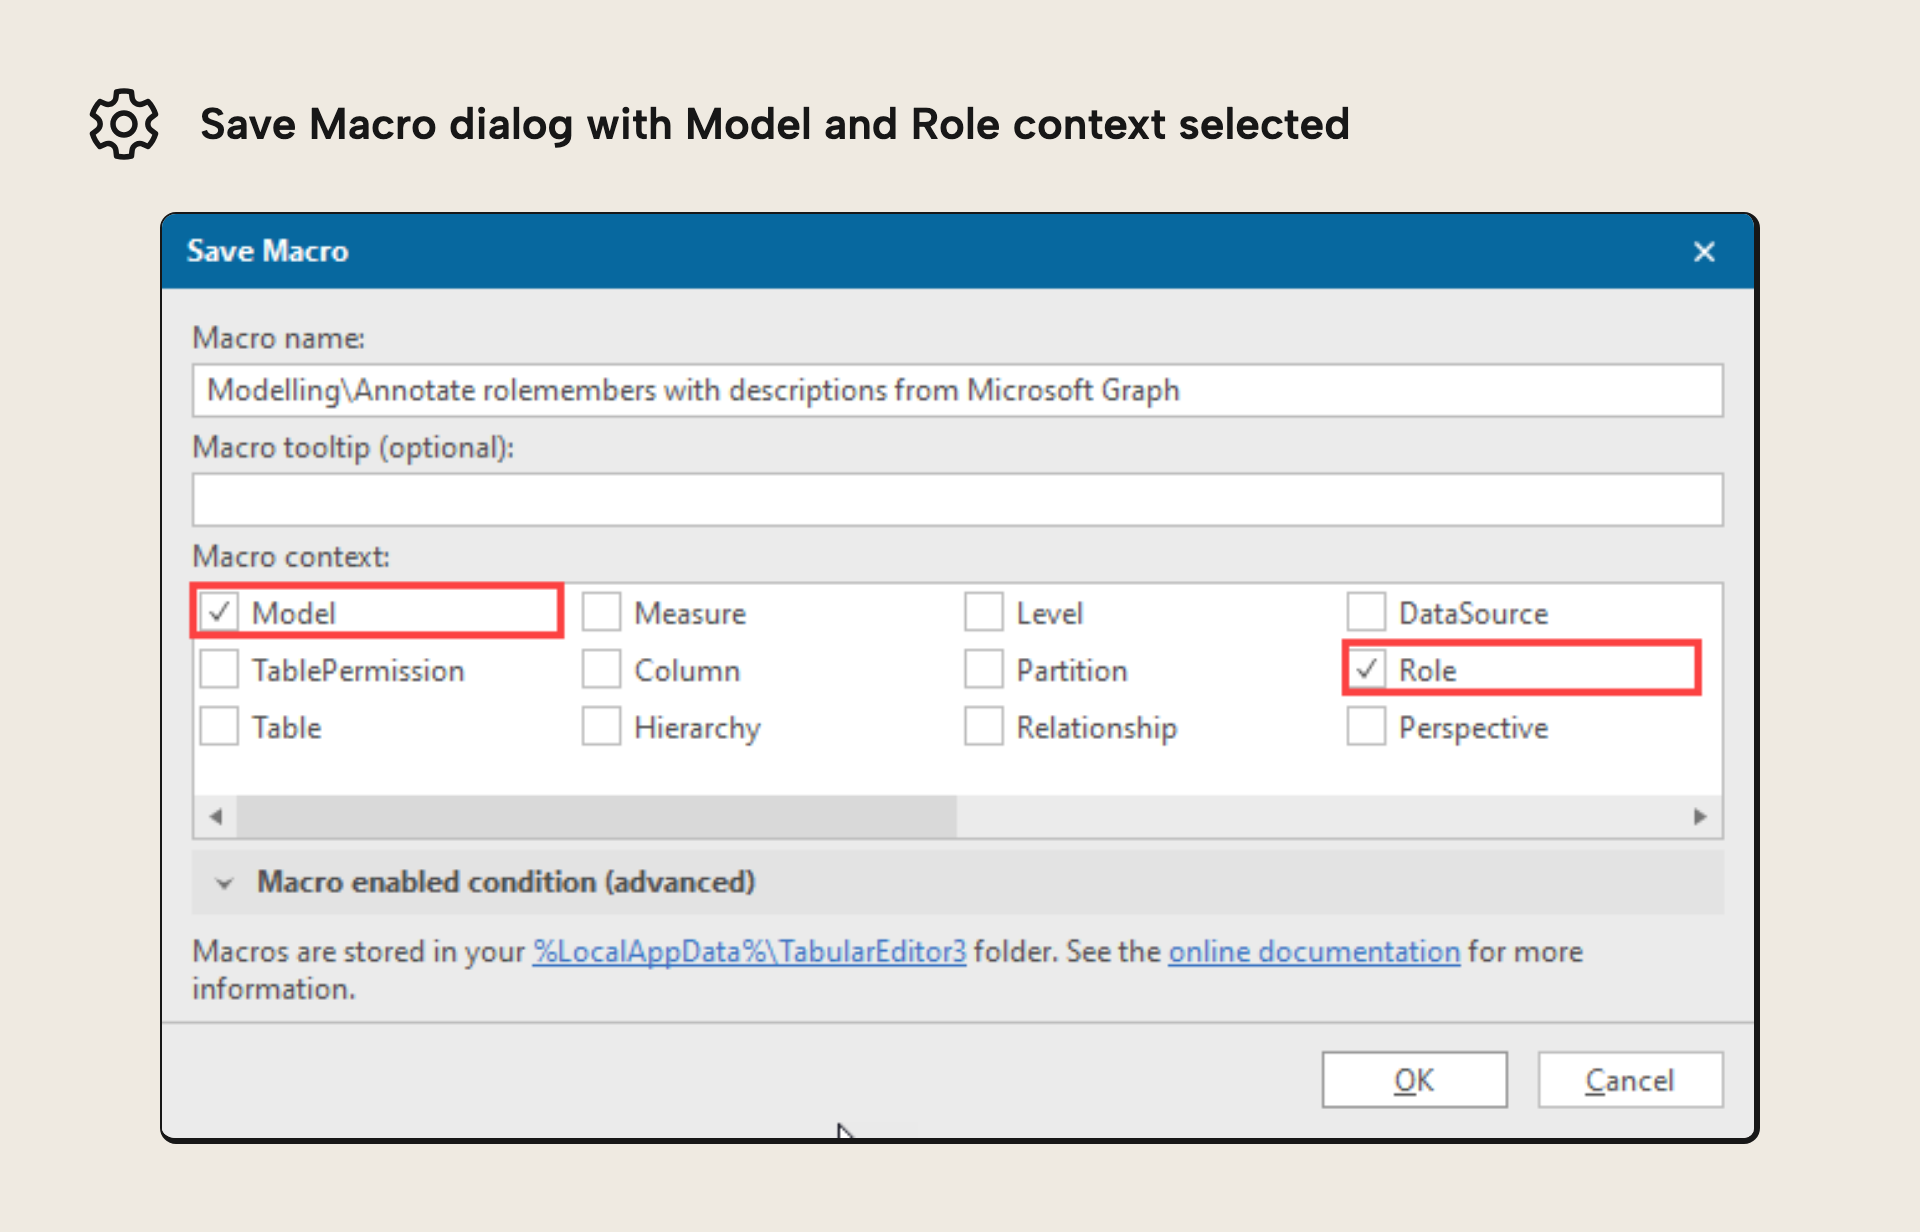Enable the Table context checkbox
Screen dimensions: 1920x1232
click(x=219, y=726)
